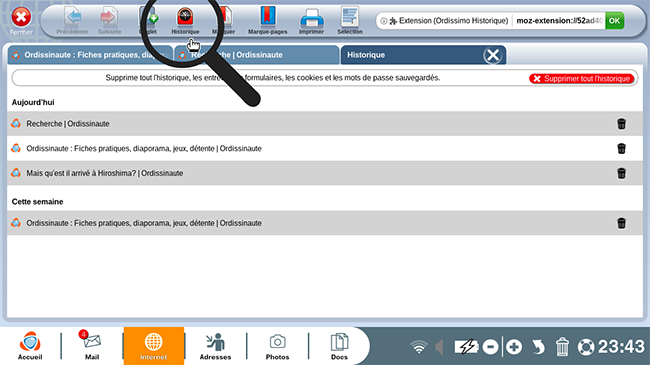Screen dimensions: 650x365
Task: Click the address bar URL field
Action: tap(559, 21)
